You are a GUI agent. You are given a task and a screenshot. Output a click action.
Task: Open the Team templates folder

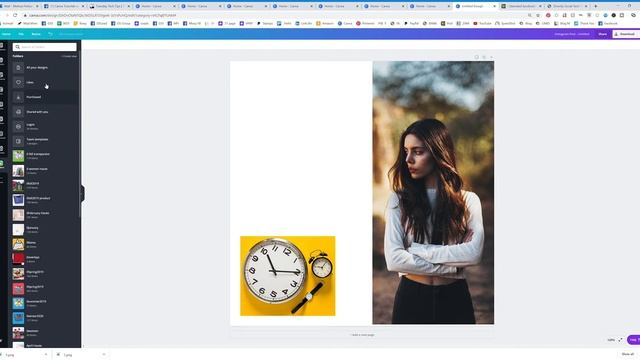tap(44, 141)
